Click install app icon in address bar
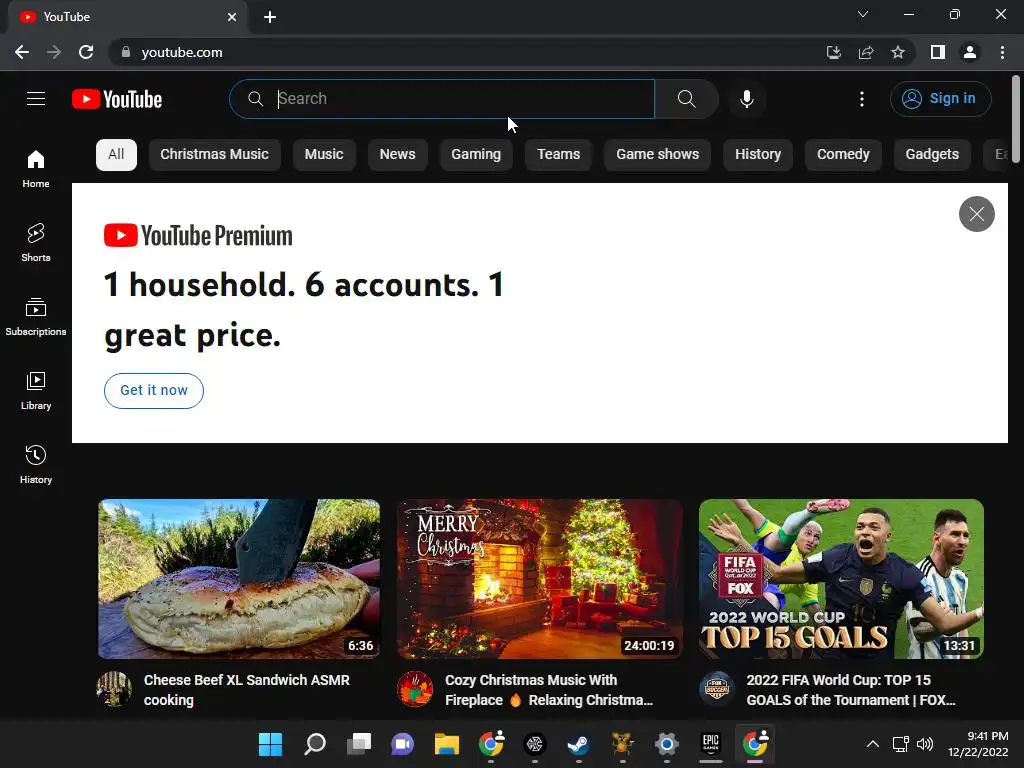 click(834, 52)
